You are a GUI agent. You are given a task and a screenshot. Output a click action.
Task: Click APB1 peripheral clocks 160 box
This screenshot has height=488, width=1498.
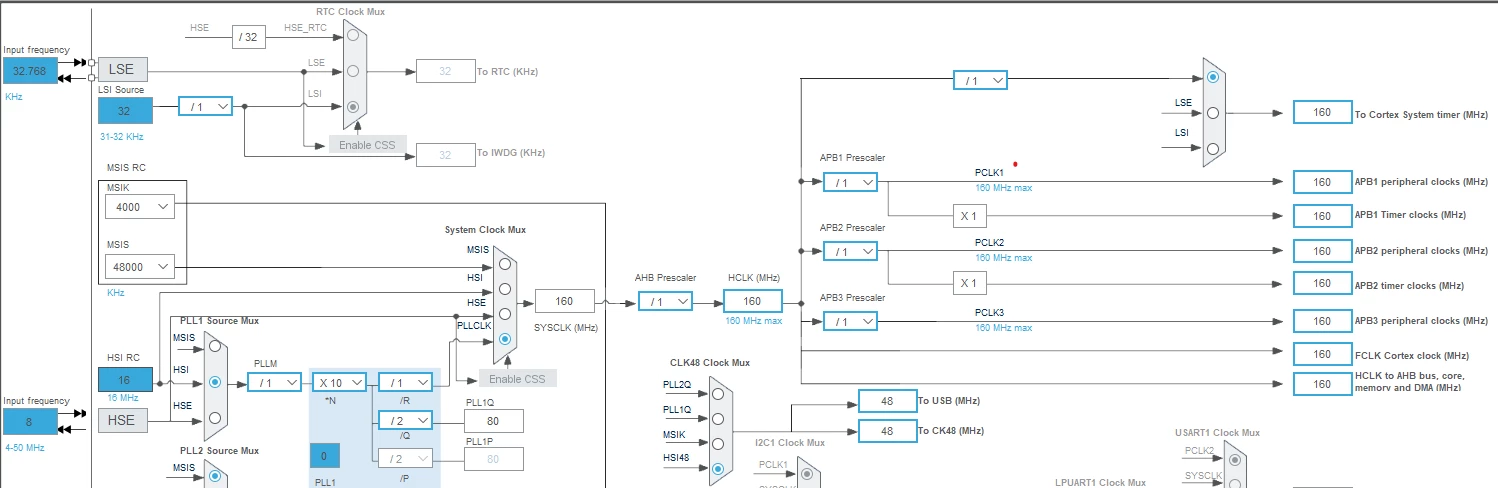[1322, 182]
